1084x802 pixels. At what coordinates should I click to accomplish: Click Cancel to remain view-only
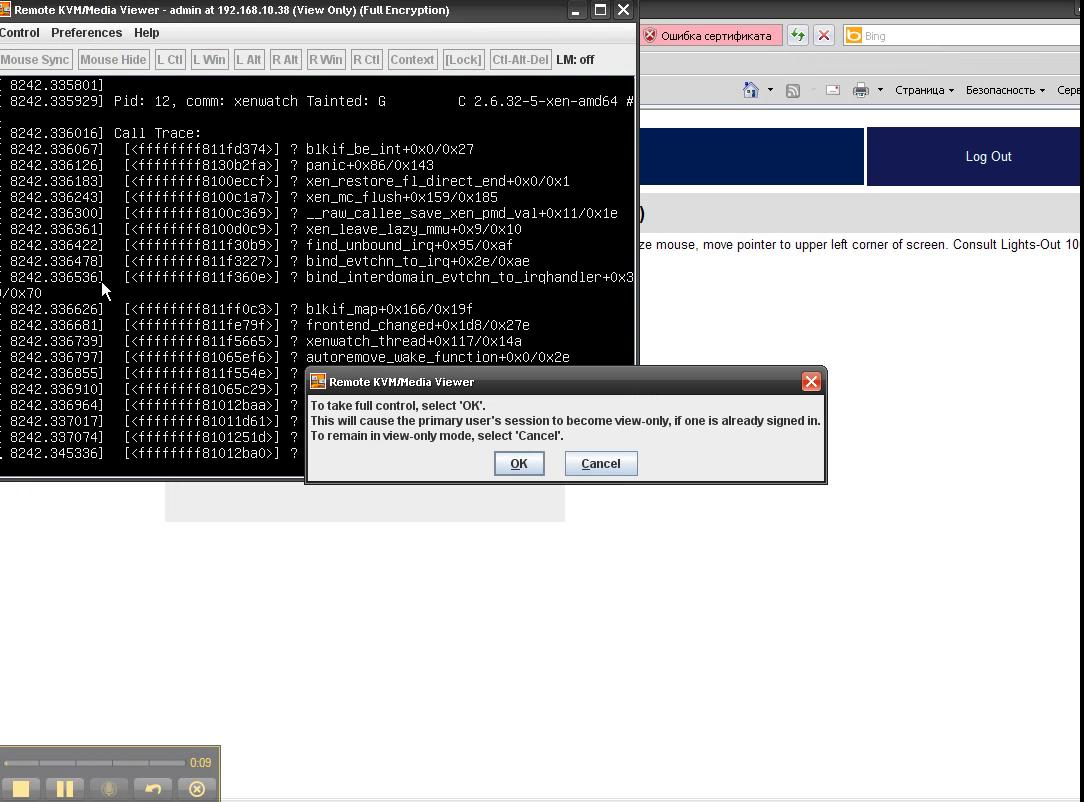click(x=600, y=463)
